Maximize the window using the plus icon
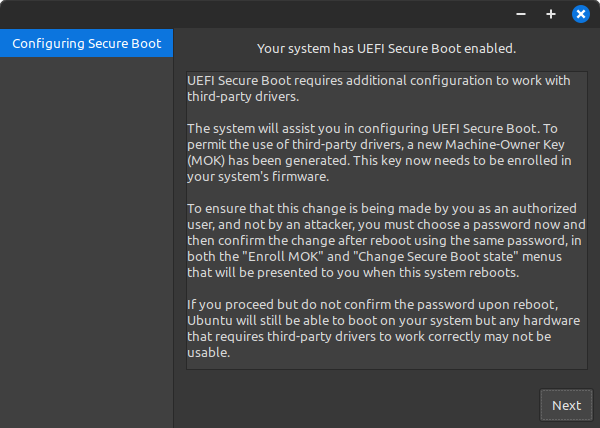The width and height of the screenshot is (600, 428). click(x=550, y=14)
